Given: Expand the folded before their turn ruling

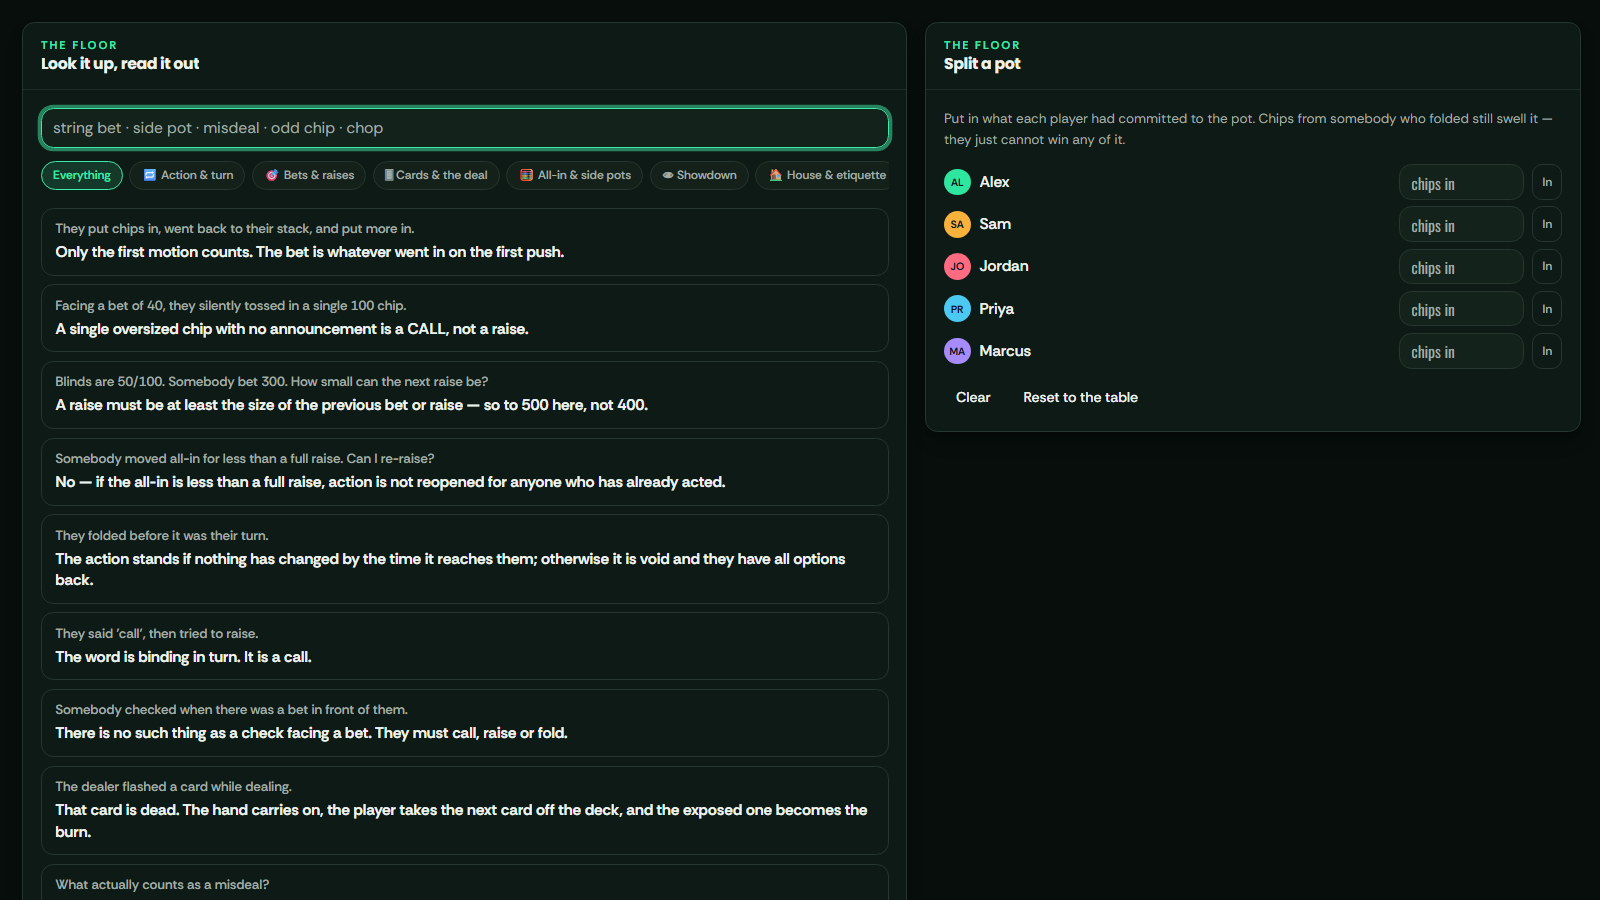Looking at the screenshot, I should click(x=465, y=559).
